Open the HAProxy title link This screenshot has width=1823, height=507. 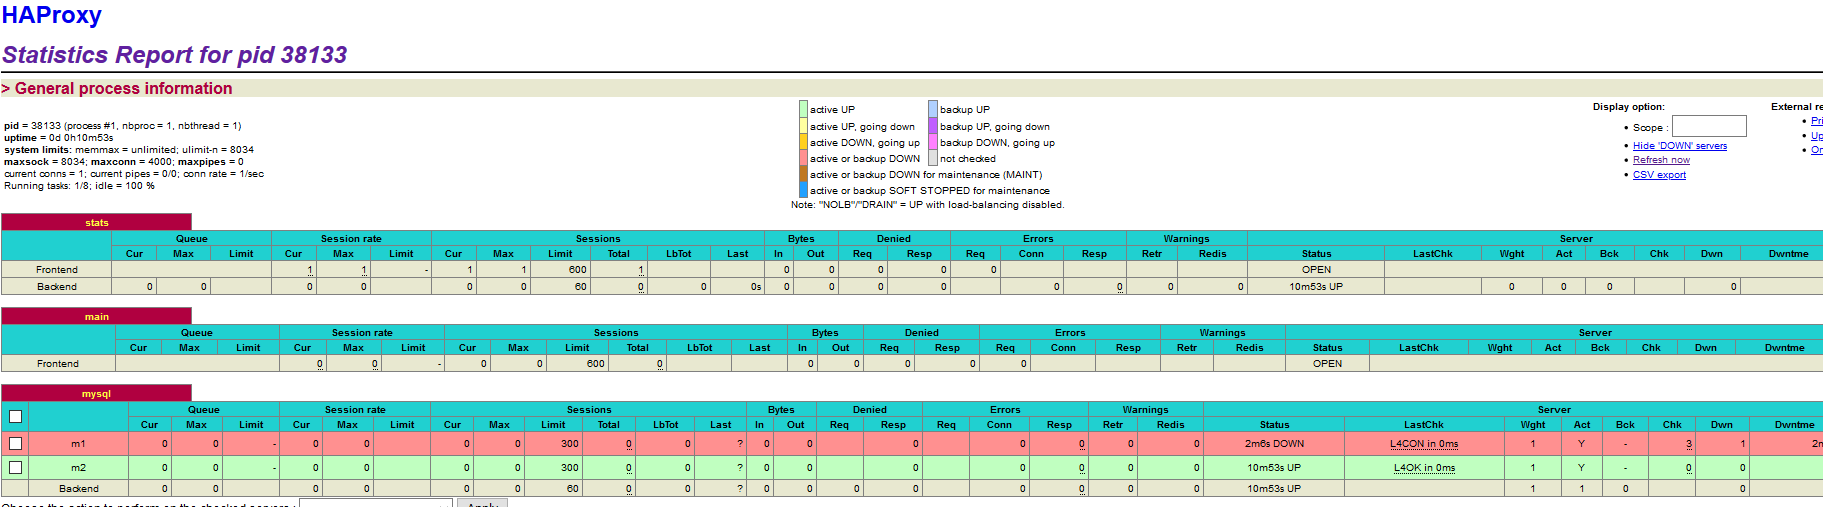52,15
